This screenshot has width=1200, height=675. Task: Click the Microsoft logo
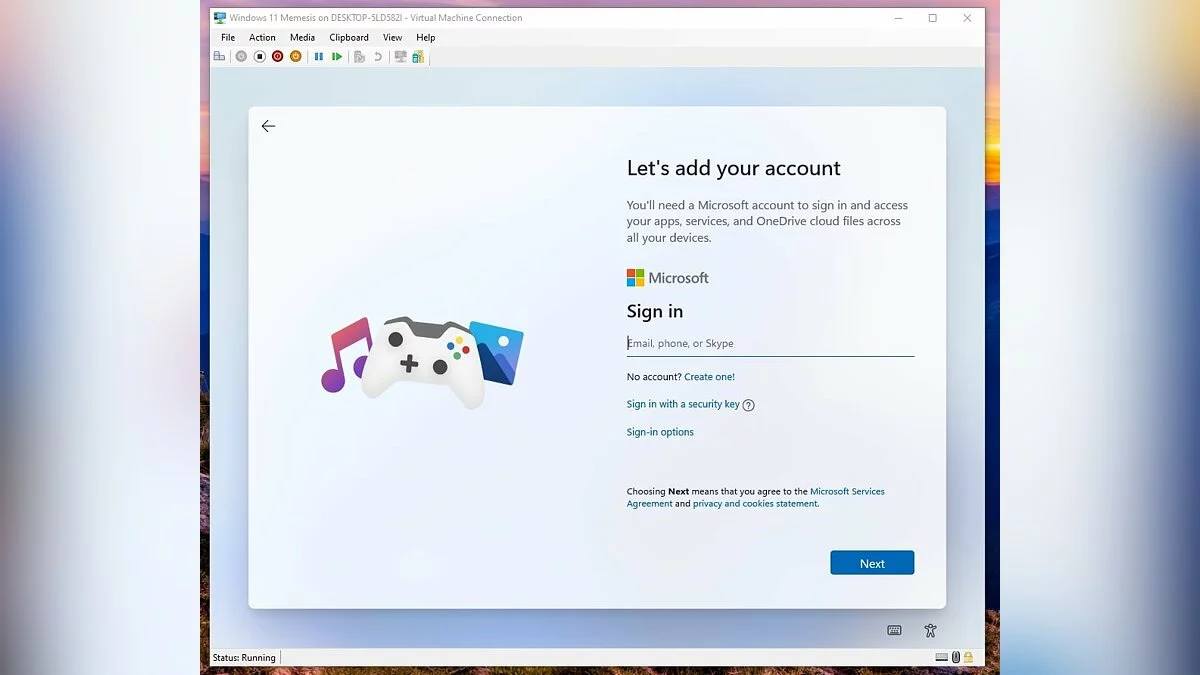[667, 278]
